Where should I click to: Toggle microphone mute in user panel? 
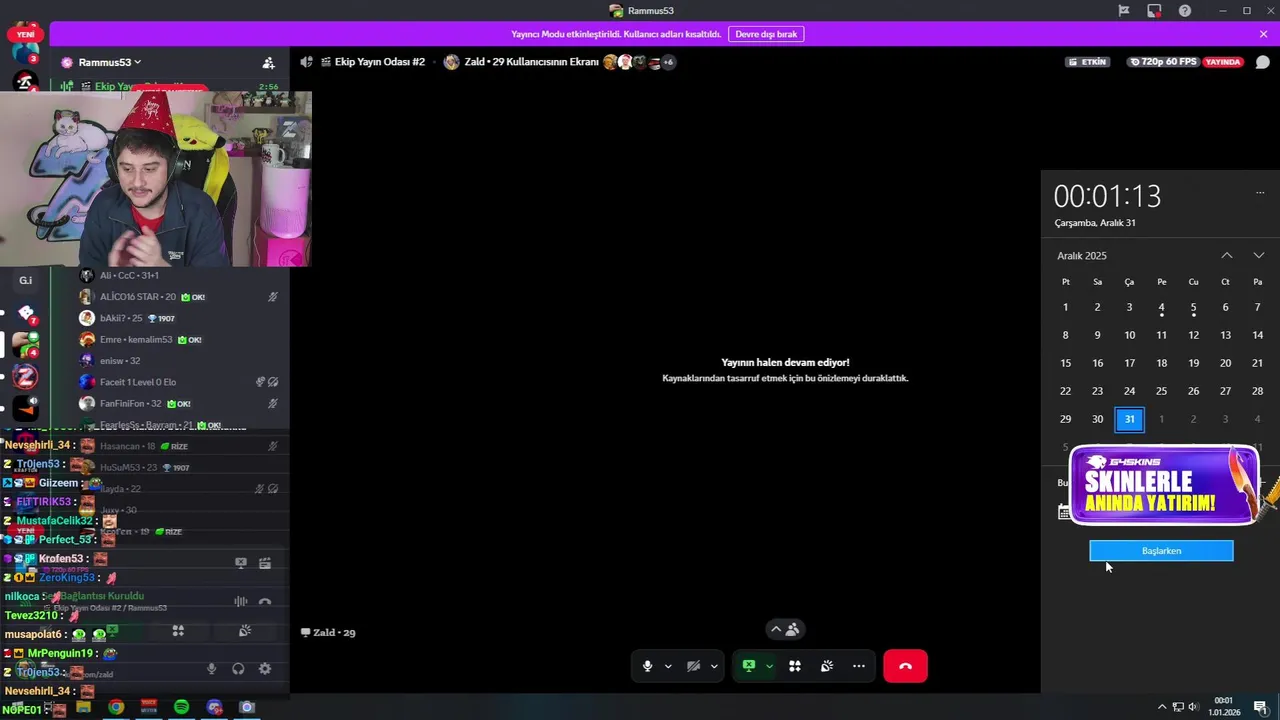[x=211, y=669]
